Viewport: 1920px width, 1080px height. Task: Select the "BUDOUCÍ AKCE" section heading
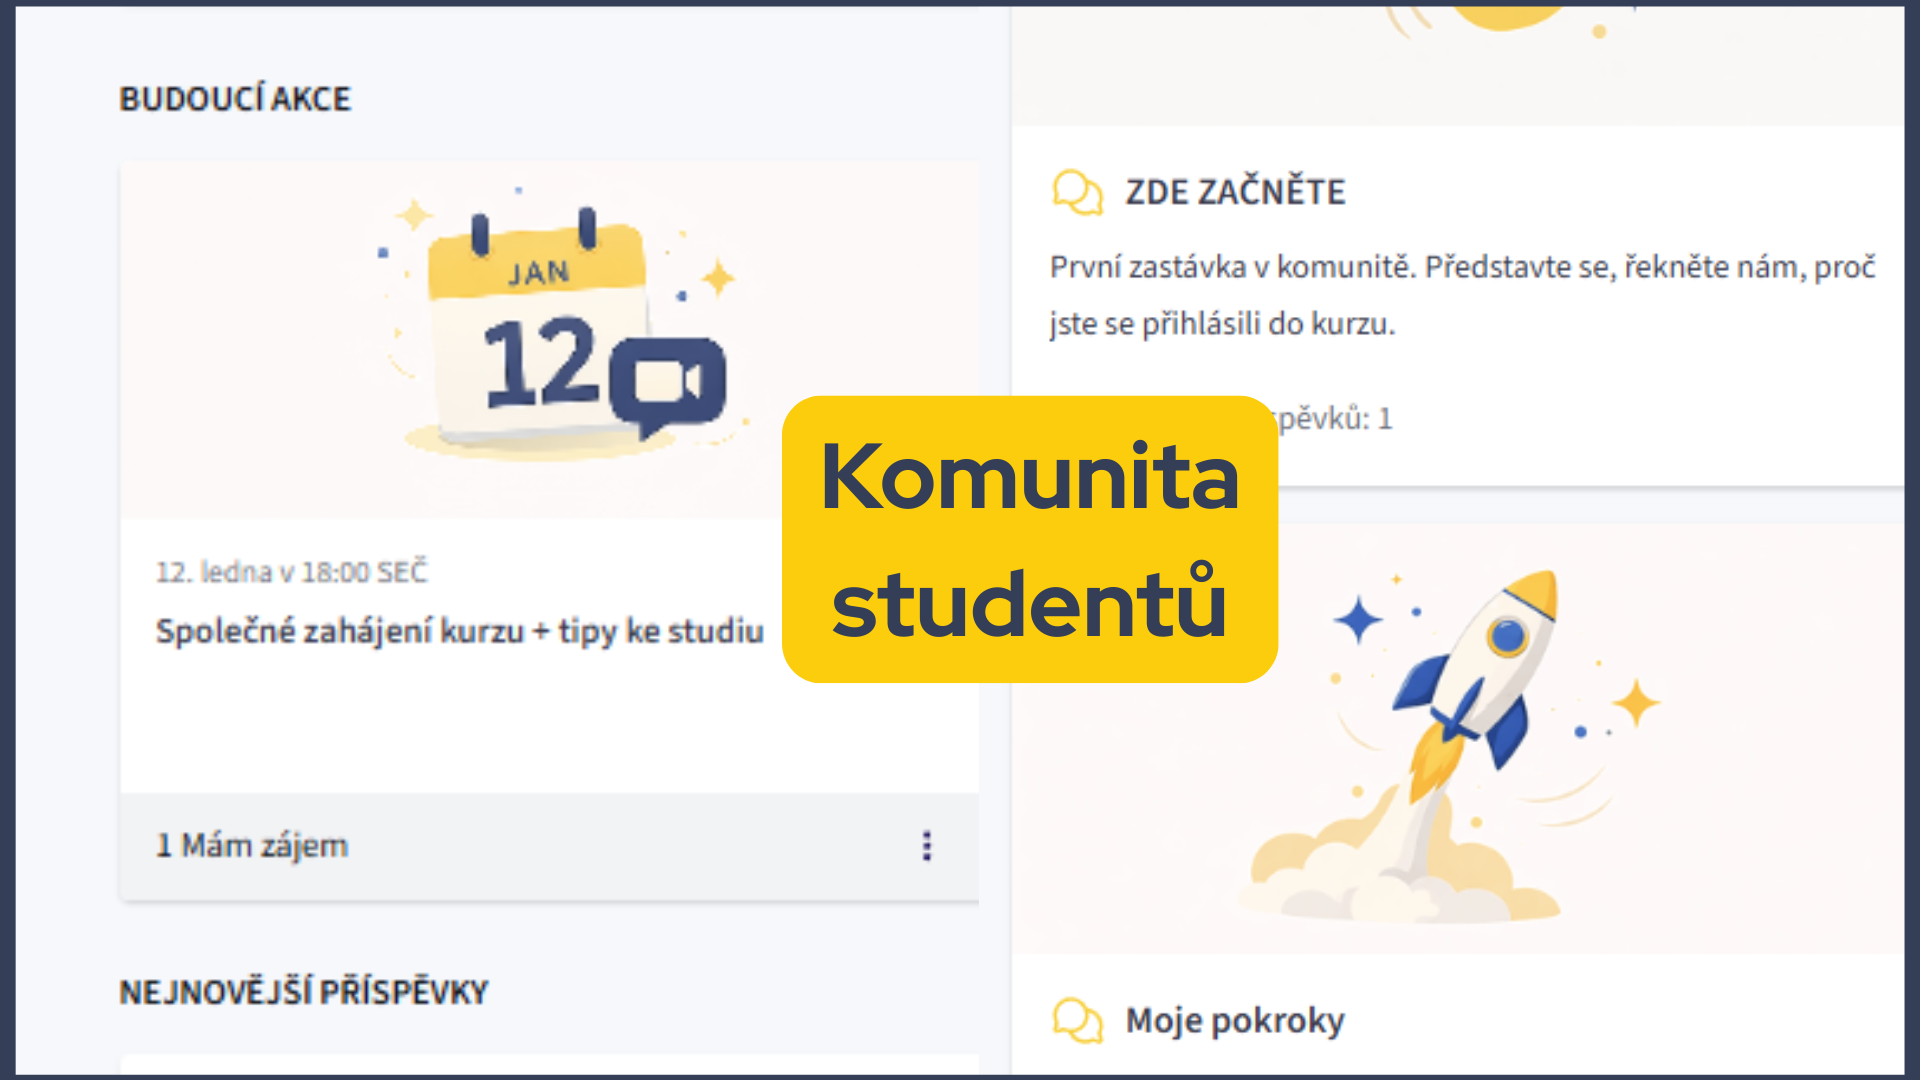(235, 99)
